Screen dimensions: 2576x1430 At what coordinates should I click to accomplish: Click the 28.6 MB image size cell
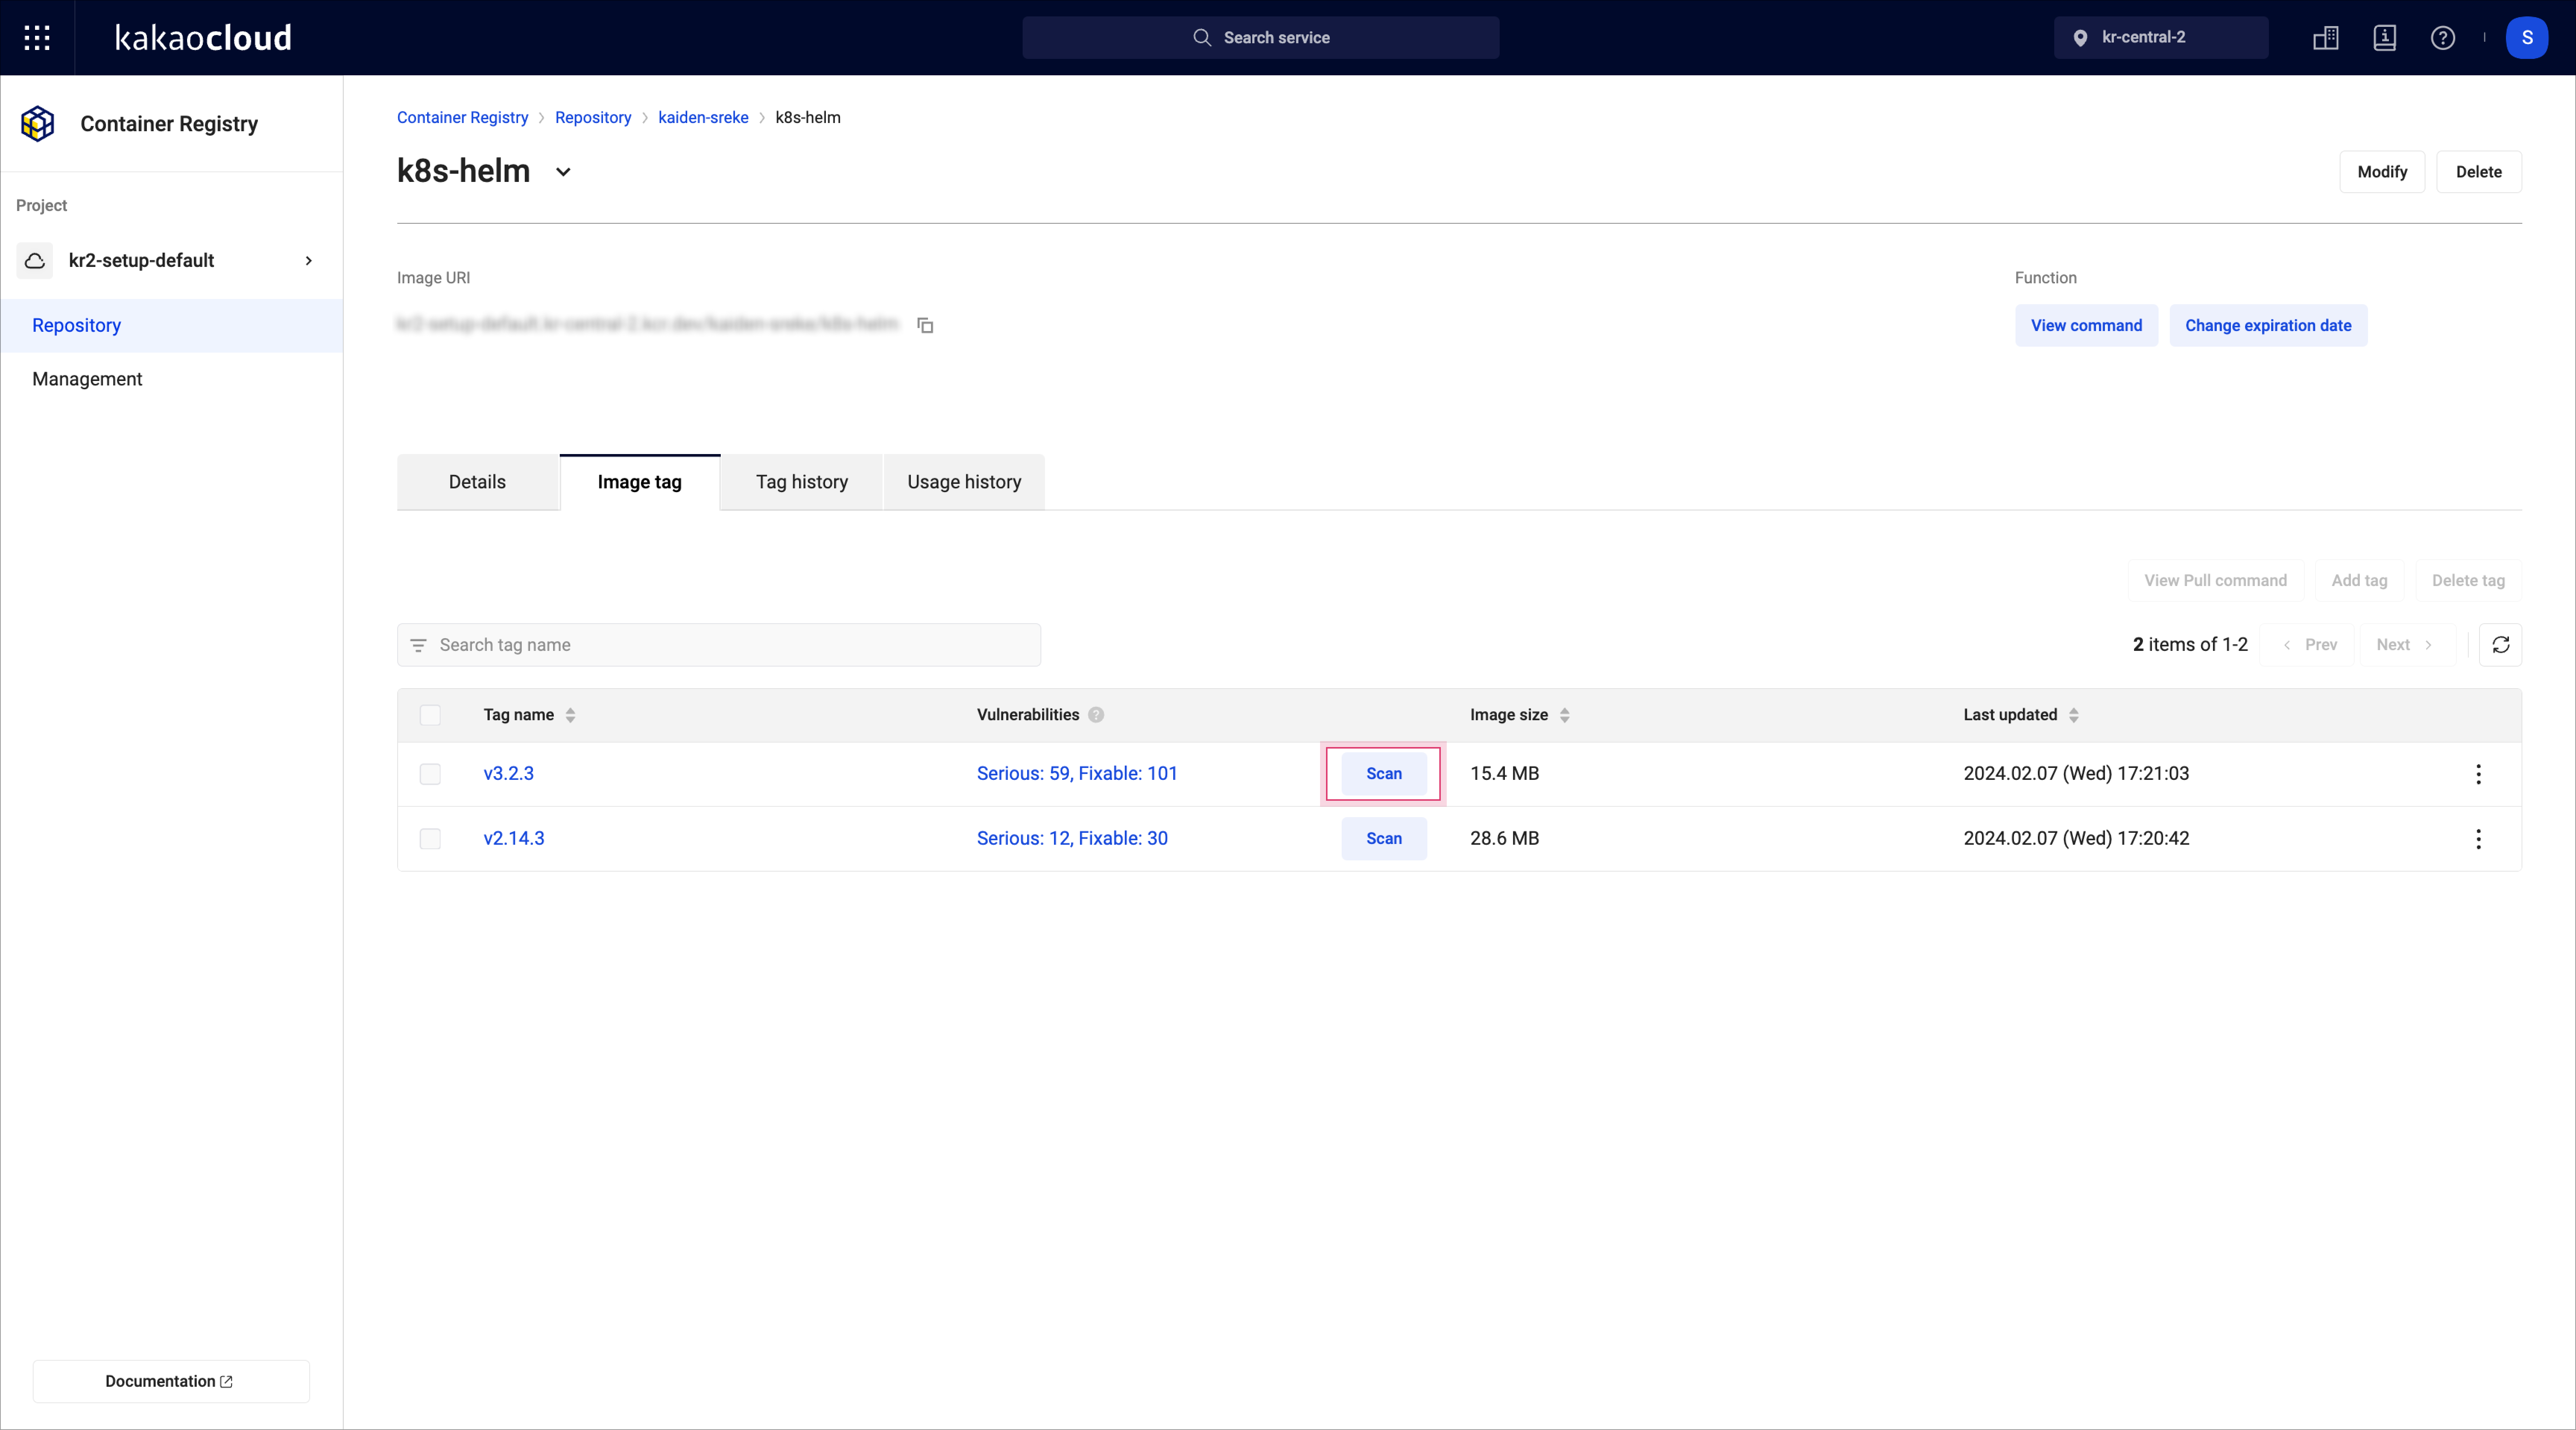tap(1504, 839)
